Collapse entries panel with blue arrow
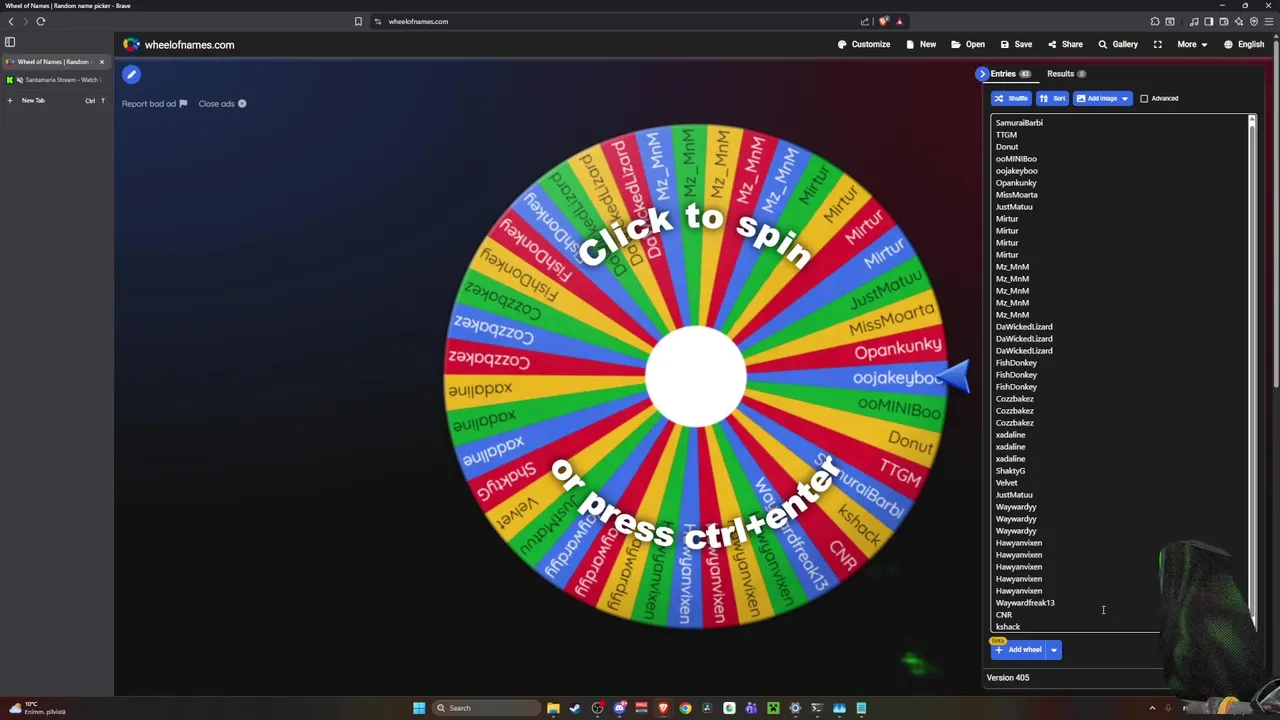 point(982,74)
